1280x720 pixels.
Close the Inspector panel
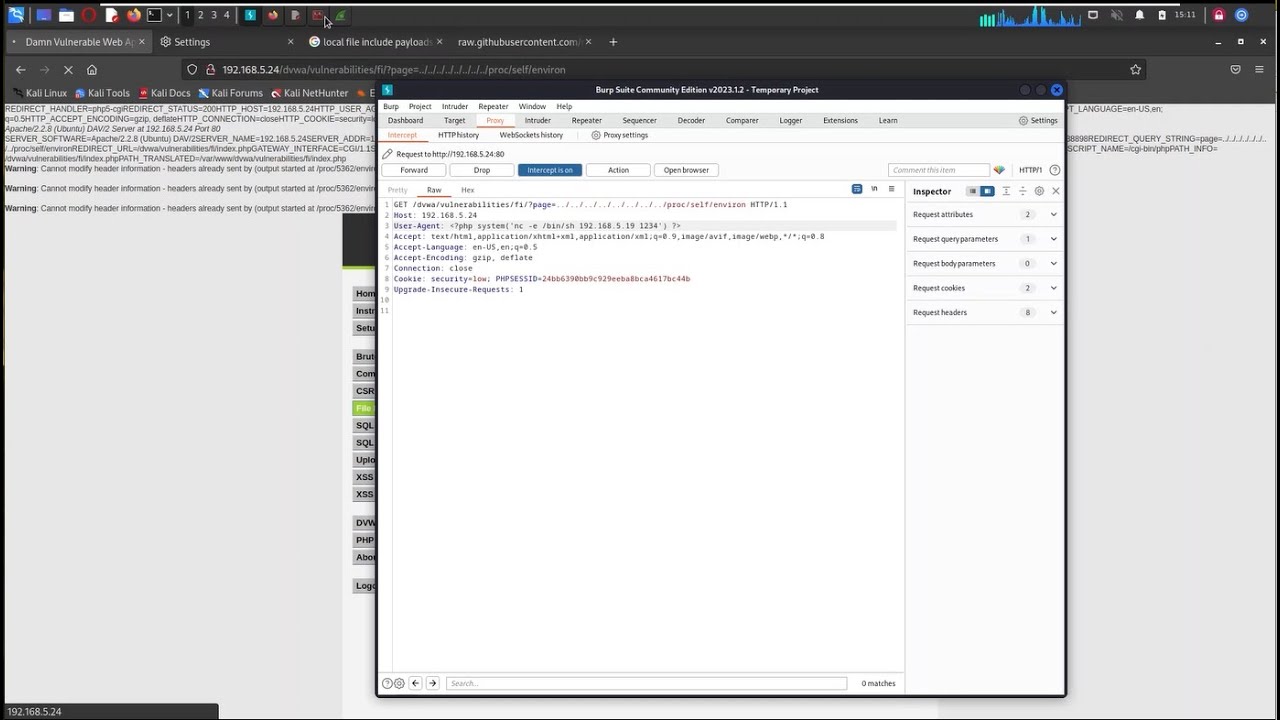[1055, 191]
